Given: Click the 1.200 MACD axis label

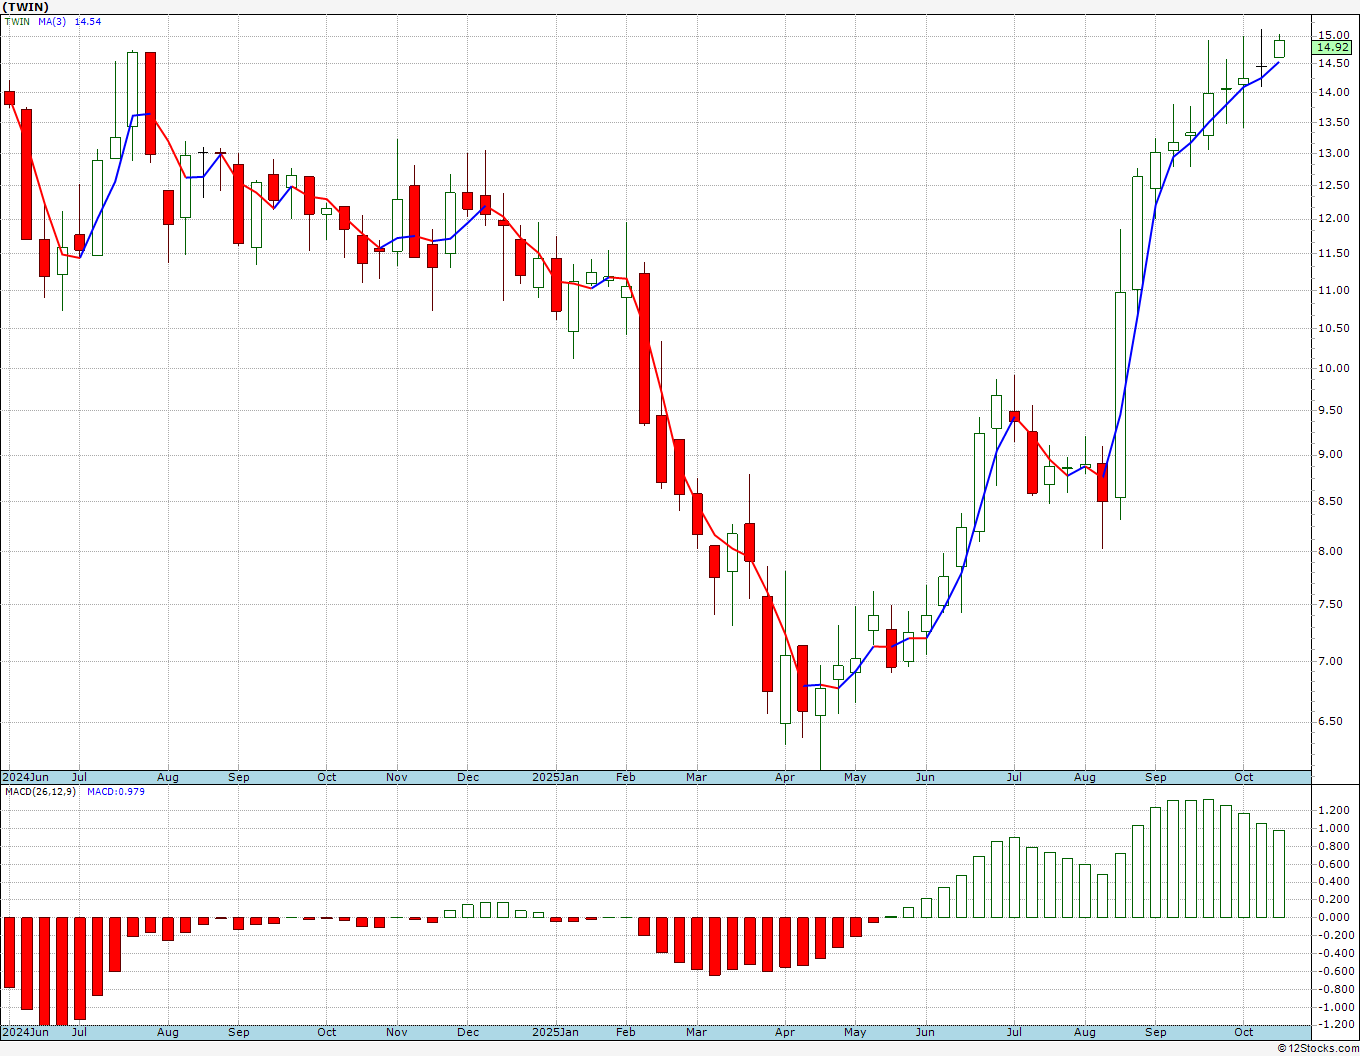Looking at the screenshot, I should [1333, 810].
